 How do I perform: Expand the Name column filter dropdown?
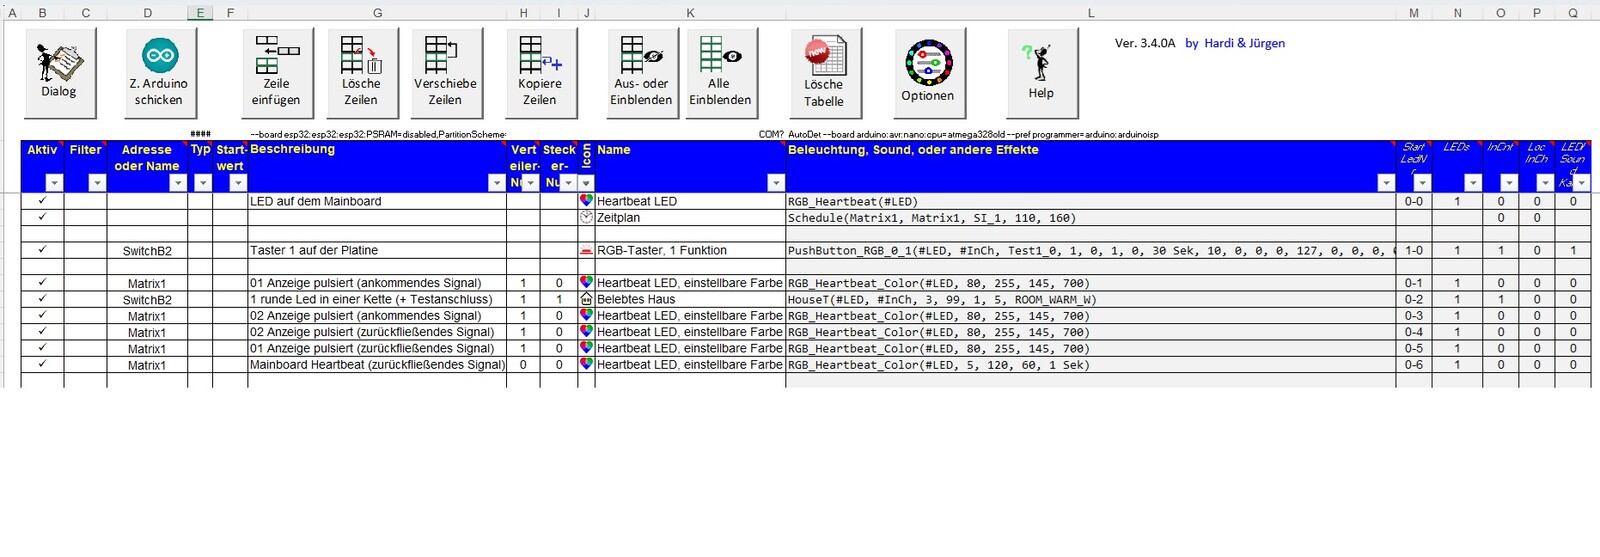coord(776,183)
